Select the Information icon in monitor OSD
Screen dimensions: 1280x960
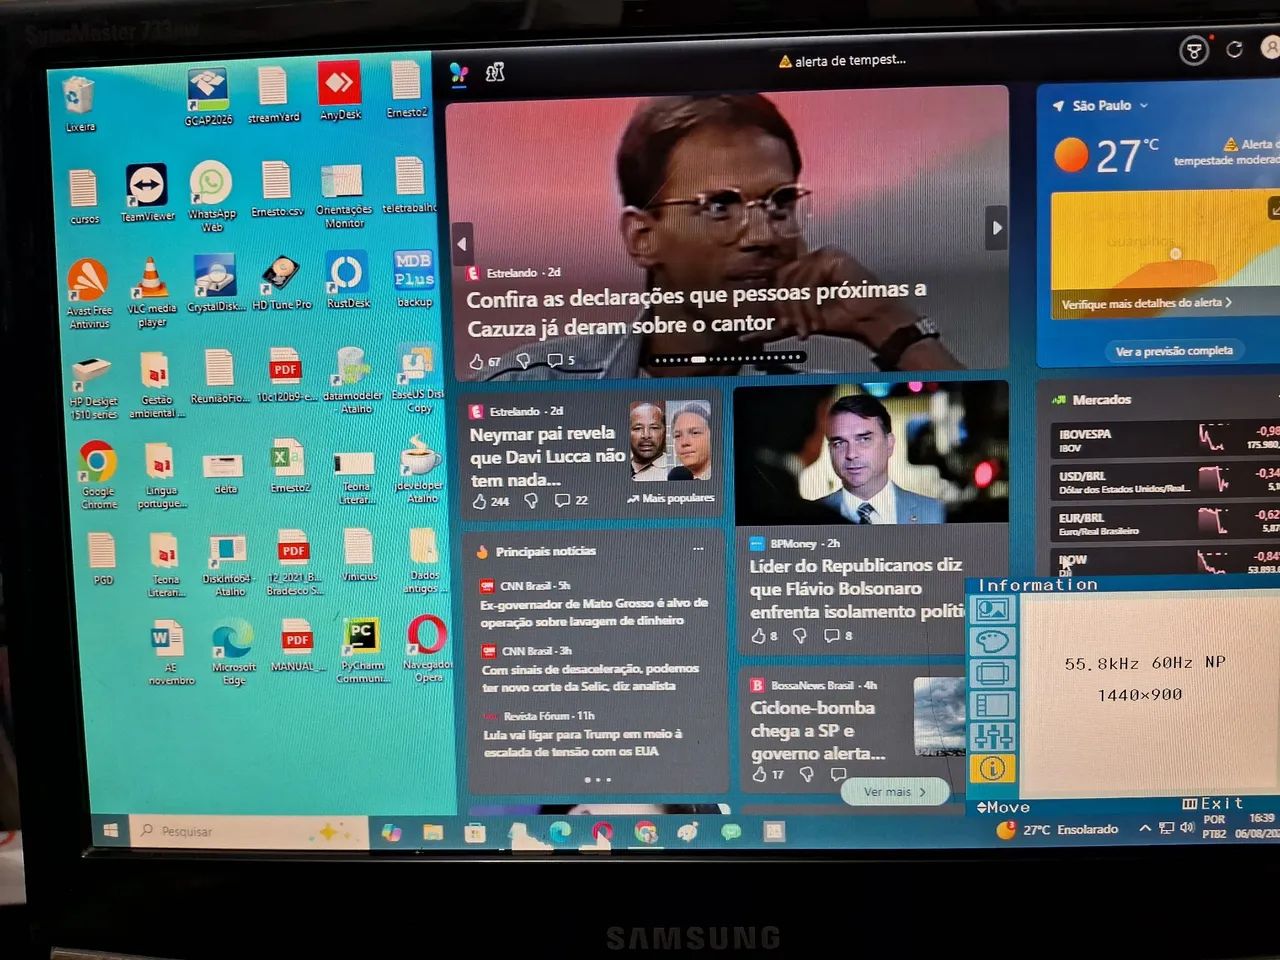(992, 768)
